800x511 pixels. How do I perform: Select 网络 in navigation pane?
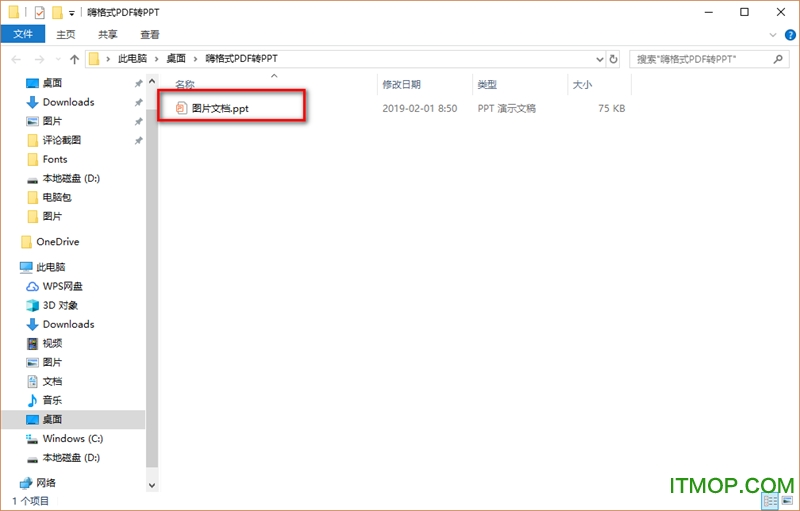pyautogui.click(x=45, y=482)
